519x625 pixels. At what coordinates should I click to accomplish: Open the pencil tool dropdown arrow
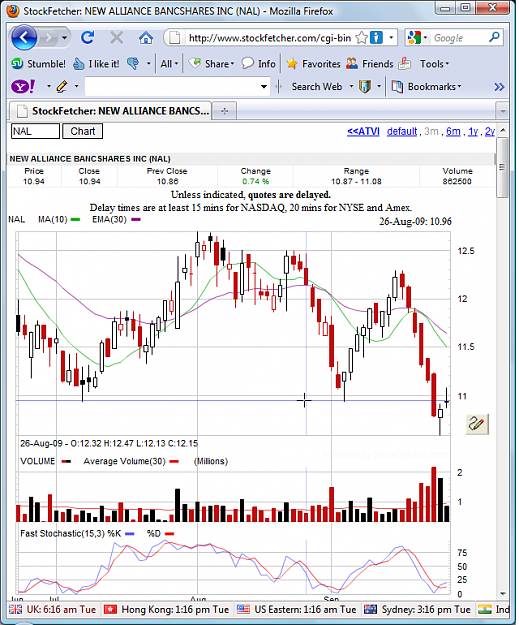pos(76,86)
